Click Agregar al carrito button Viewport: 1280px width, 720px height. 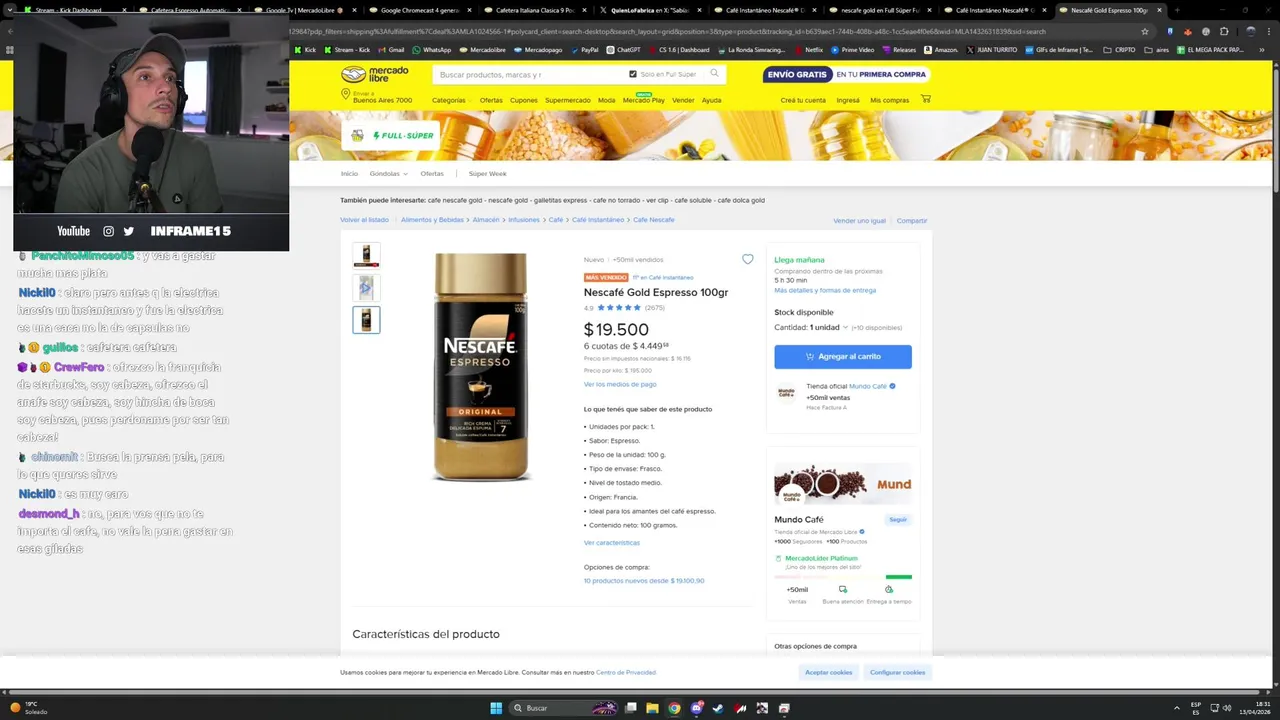coord(843,356)
